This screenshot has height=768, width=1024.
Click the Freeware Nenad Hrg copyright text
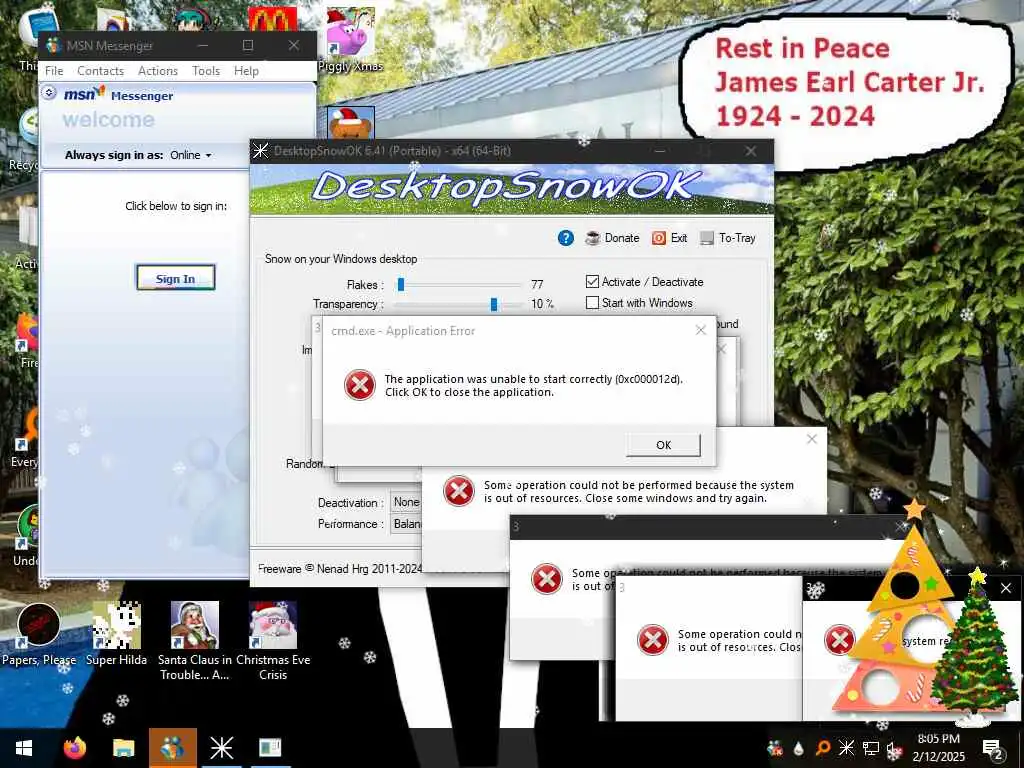(340, 569)
